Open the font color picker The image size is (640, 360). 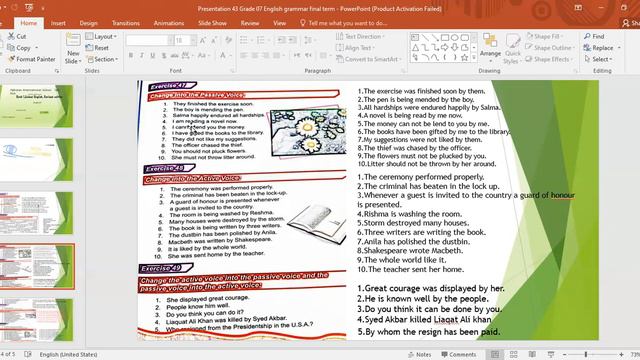click(223, 56)
